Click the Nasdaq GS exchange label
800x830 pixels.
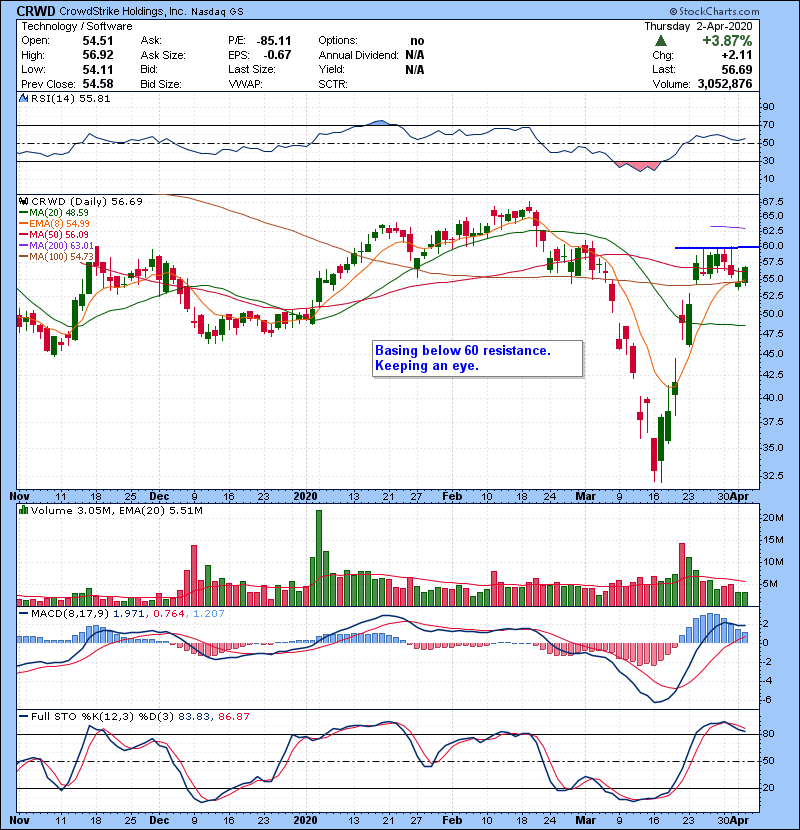[217, 12]
